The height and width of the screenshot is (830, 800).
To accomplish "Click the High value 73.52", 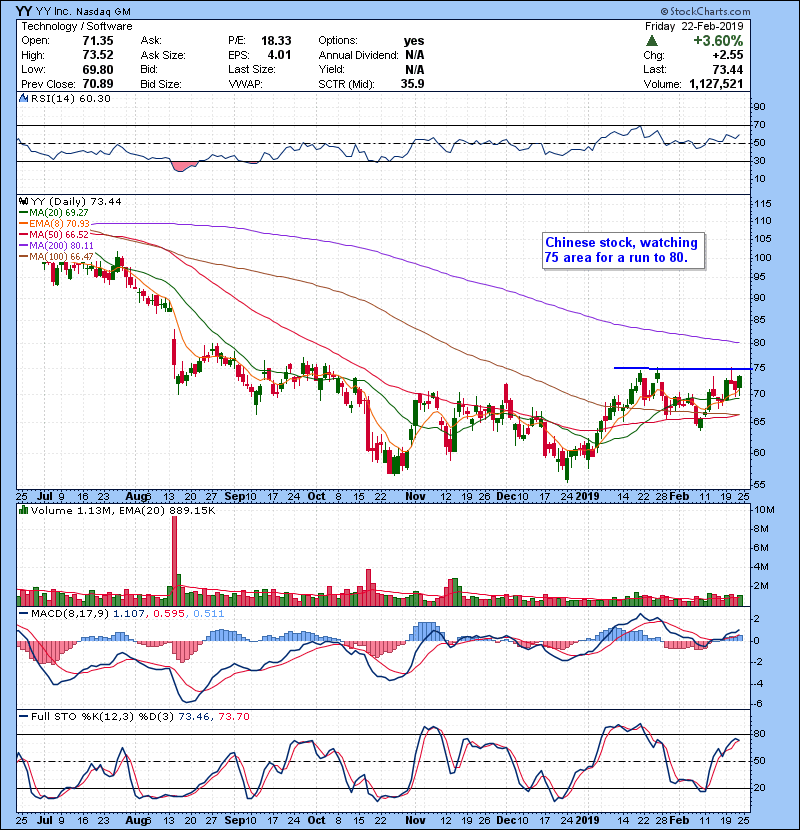I will [98, 55].
